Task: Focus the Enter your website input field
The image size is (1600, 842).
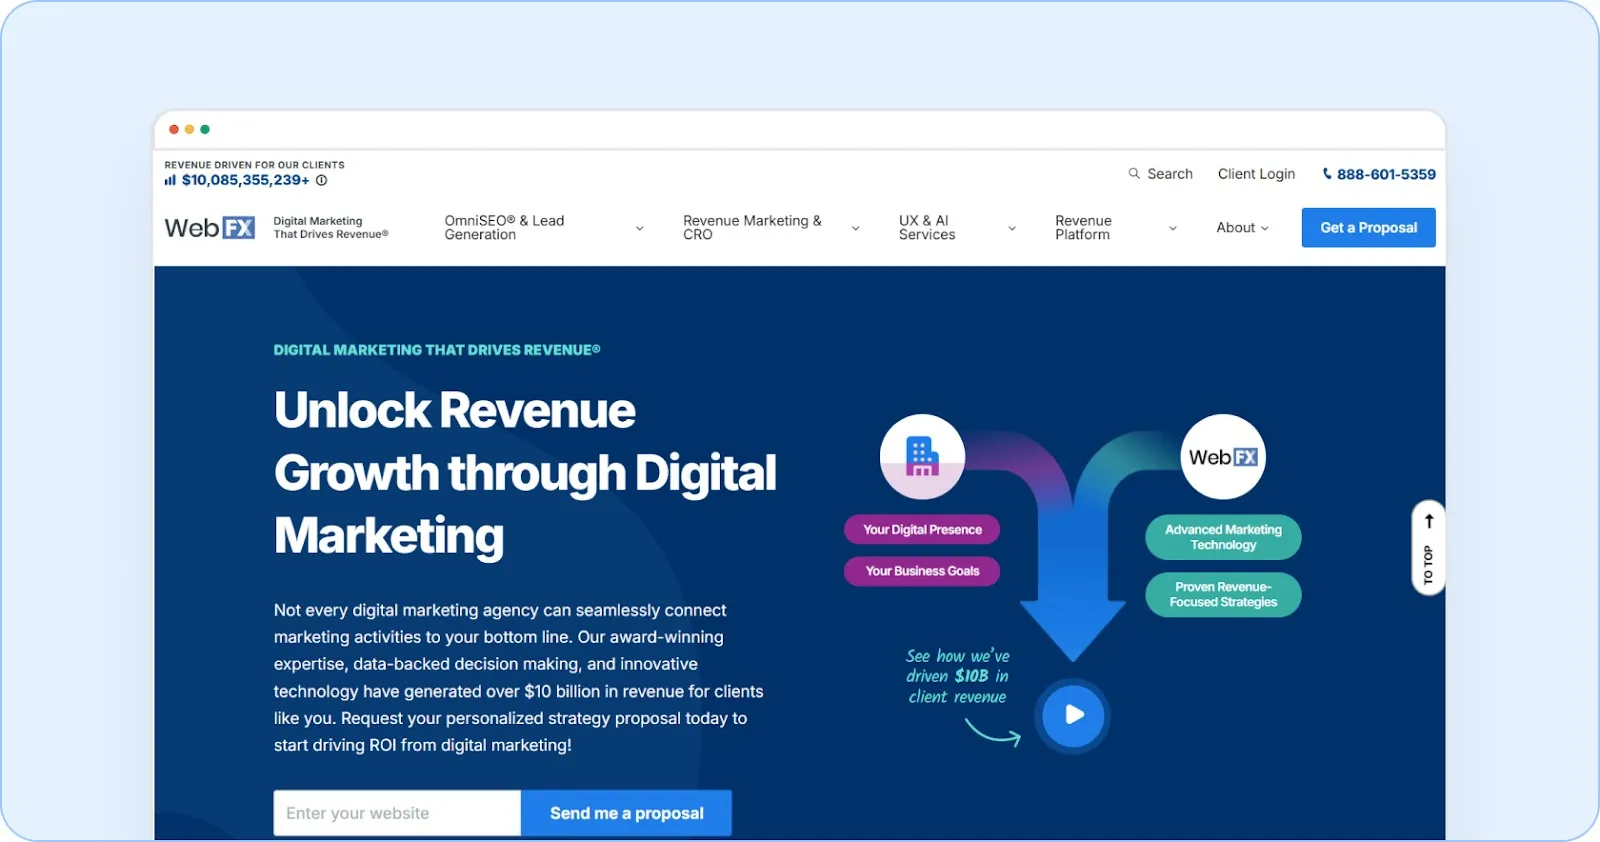Action: click(397, 813)
